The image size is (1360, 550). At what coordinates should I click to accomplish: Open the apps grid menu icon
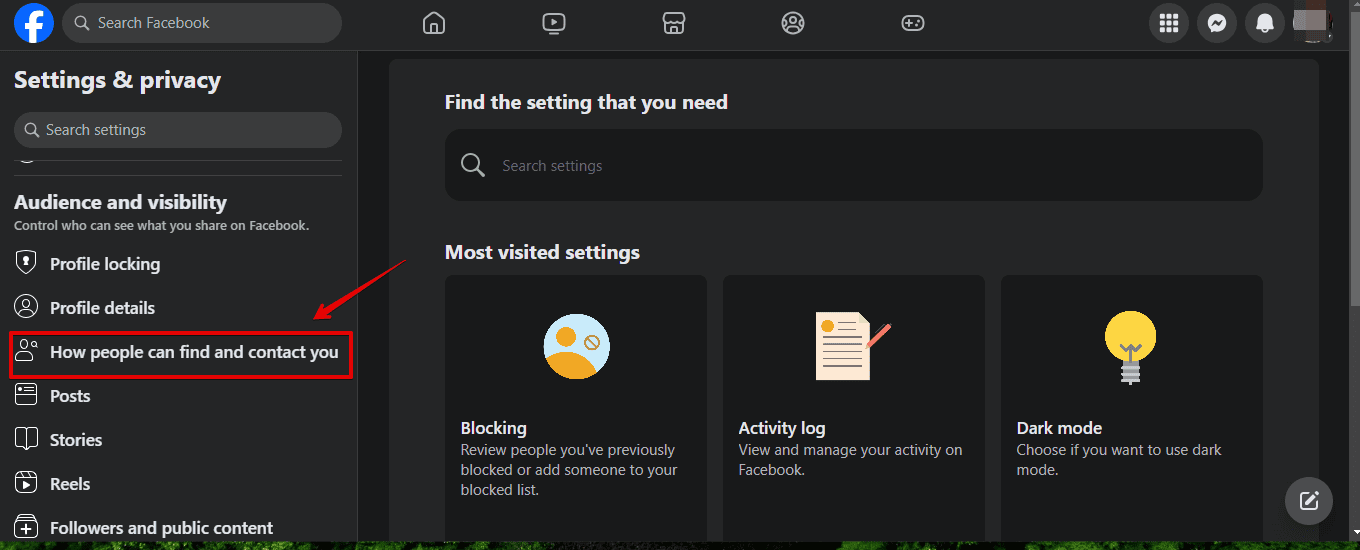point(1169,23)
